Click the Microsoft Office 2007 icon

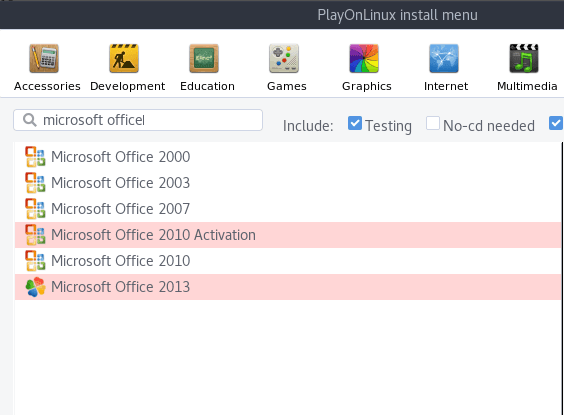click(35, 209)
